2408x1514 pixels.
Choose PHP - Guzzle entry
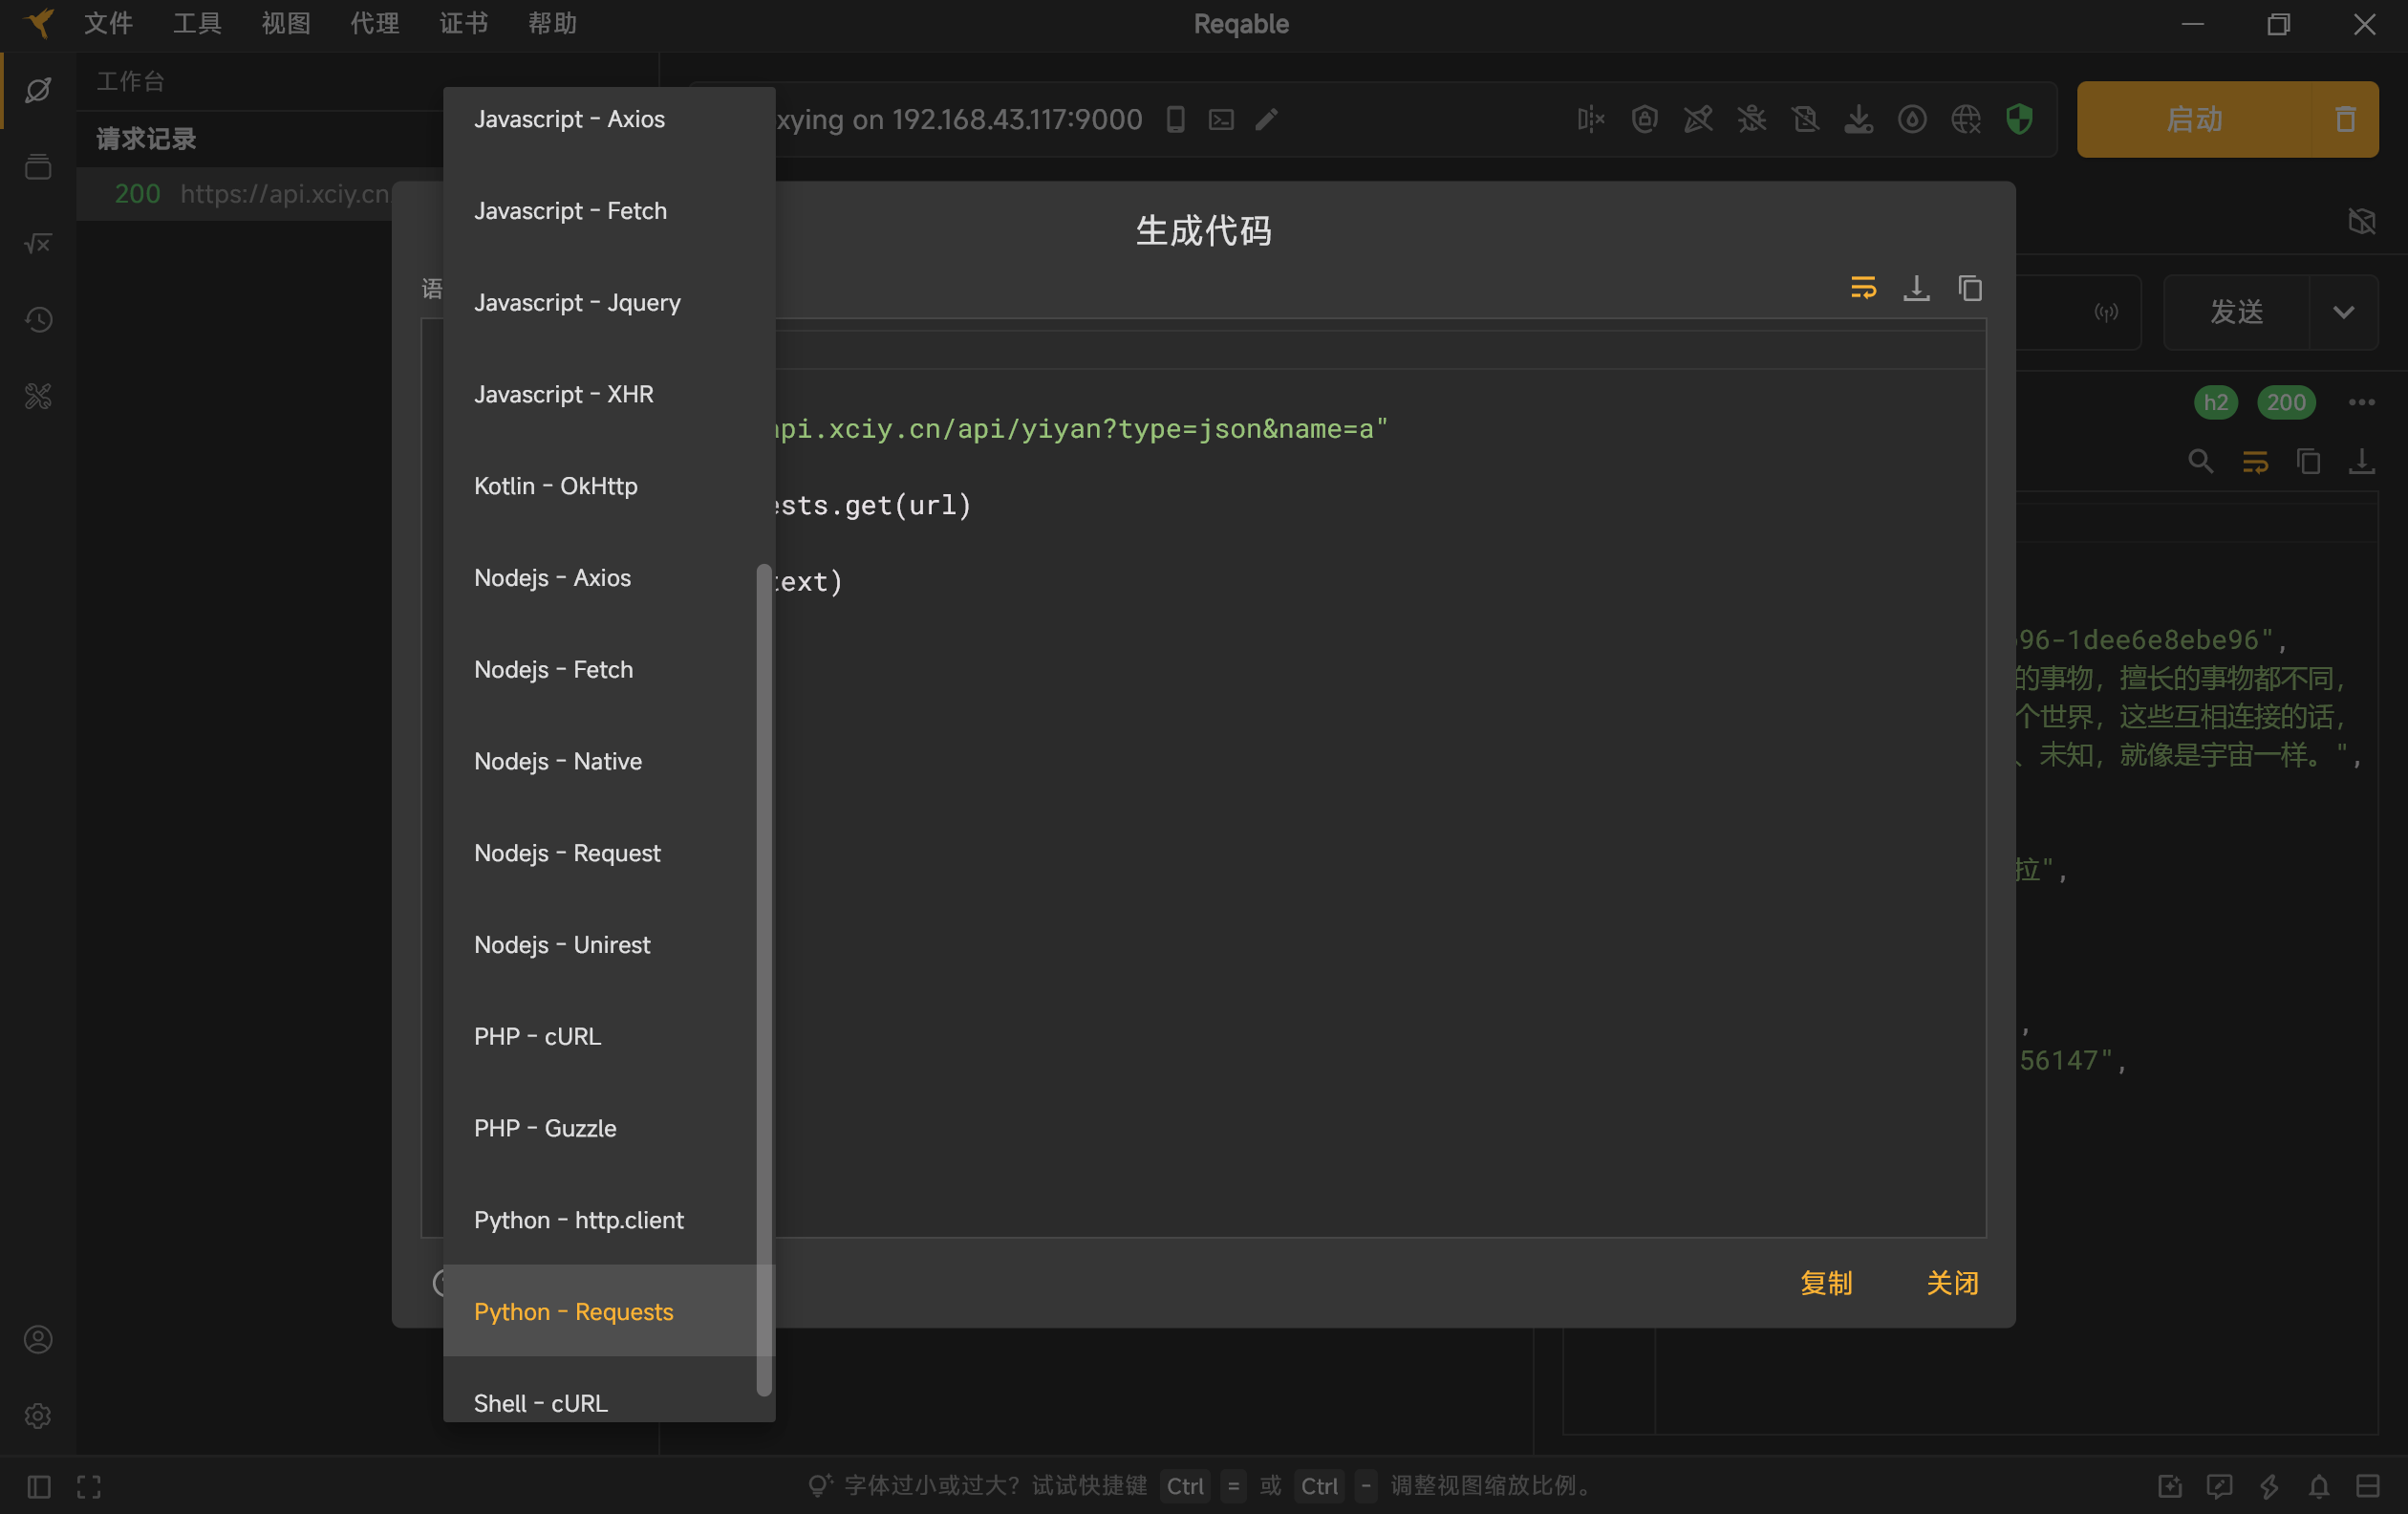608,1129
